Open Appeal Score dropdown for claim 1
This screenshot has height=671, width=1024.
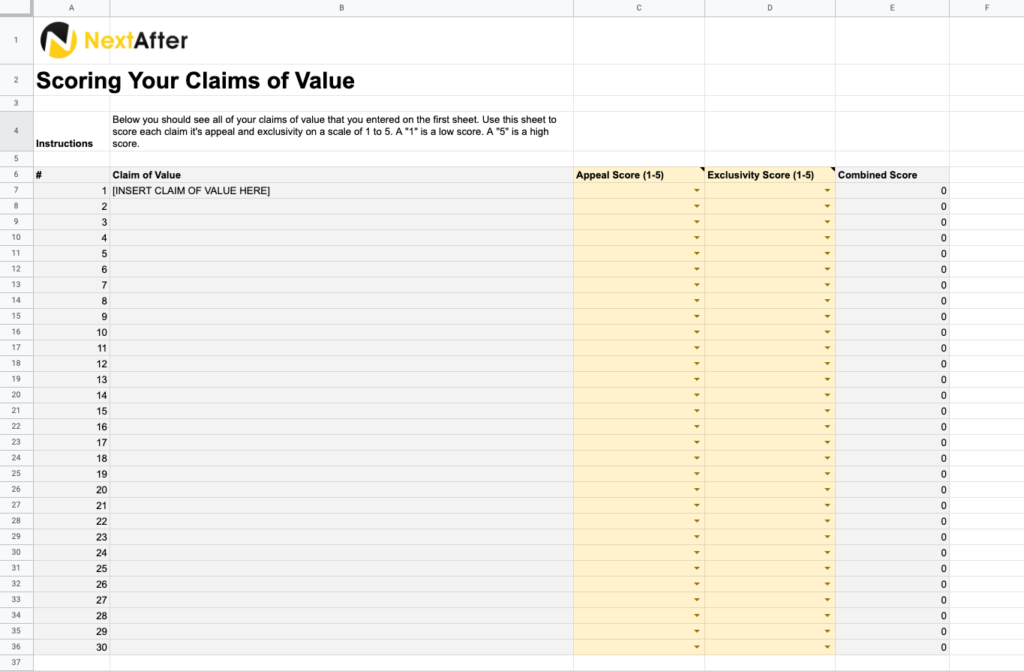point(697,191)
